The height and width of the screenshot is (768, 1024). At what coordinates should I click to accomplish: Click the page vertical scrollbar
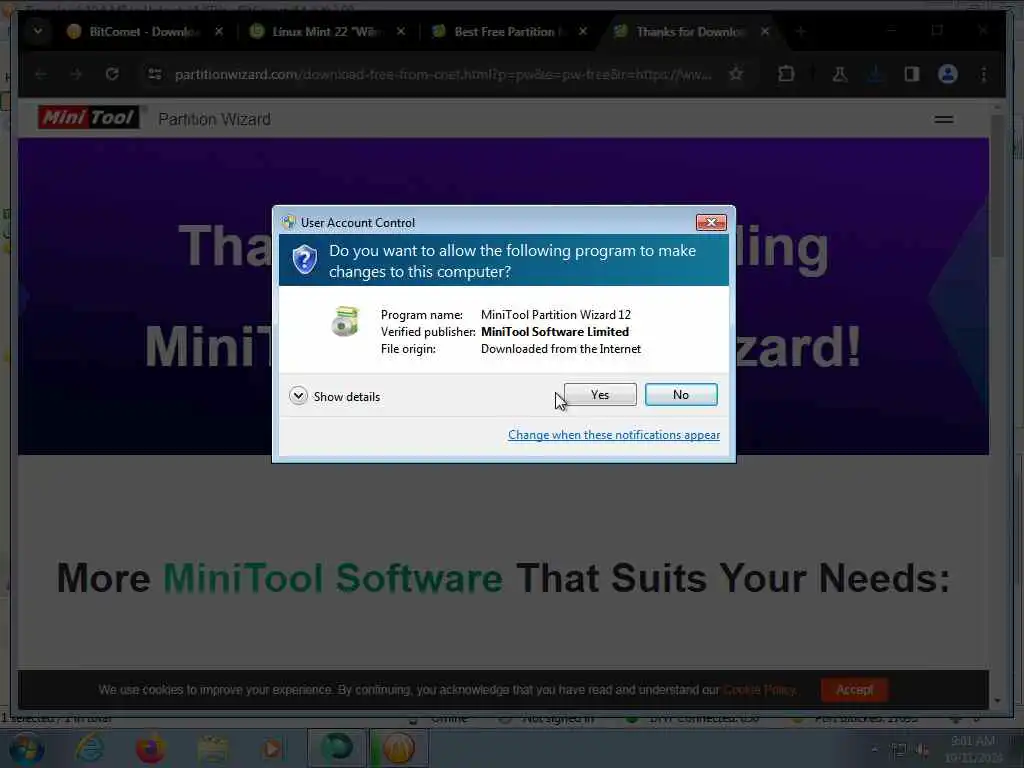pos(997,186)
